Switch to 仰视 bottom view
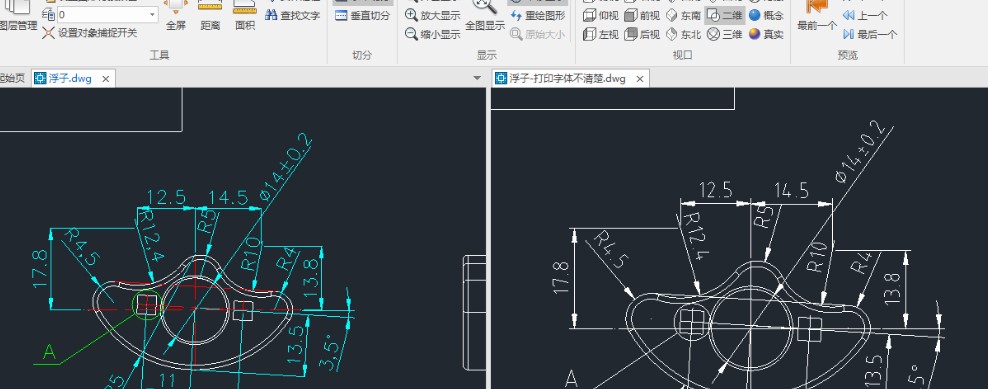The image size is (988, 389). pyautogui.click(x=601, y=16)
